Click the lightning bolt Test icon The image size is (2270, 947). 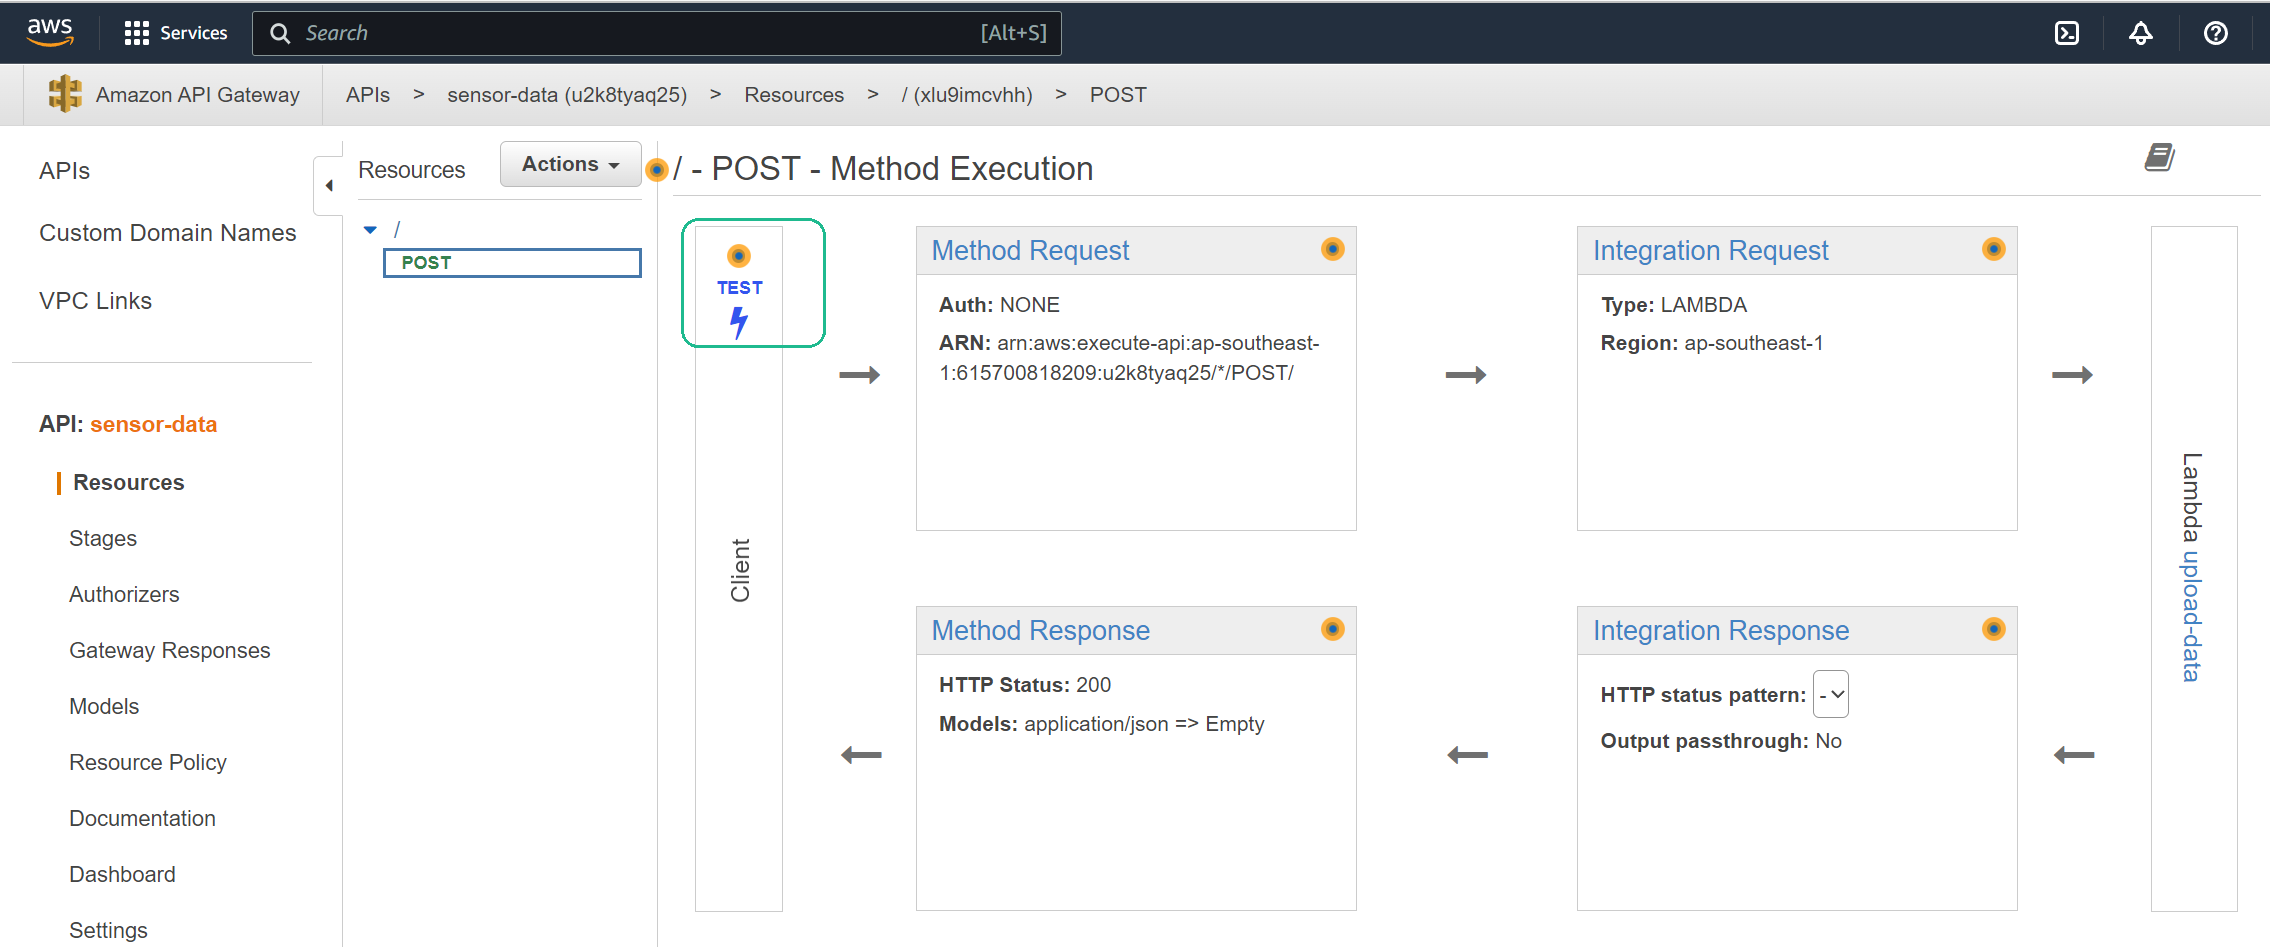coord(739,322)
